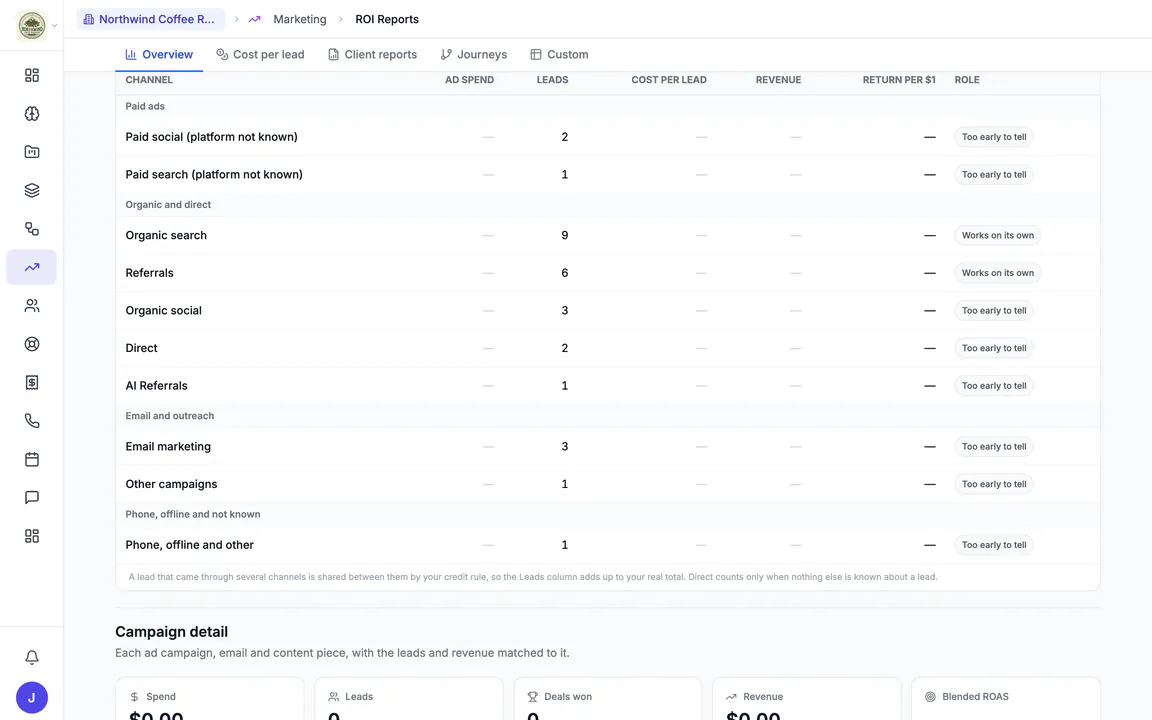Viewport: 1152px width, 720px height.
Task: Click Too early to tell badge for Direct
Action: (994, 348)
